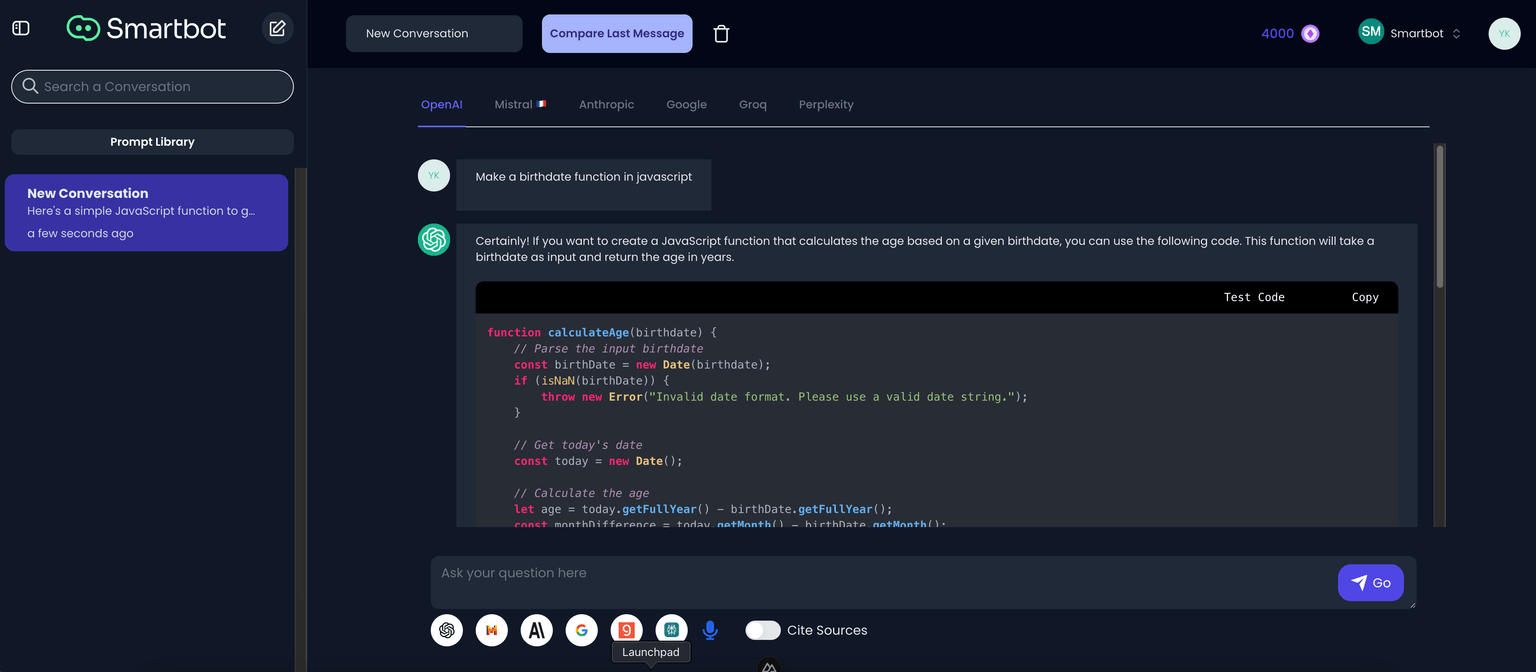Select the OpenAI model icon below the input
1536x672 pixels.
tap(446, 630)
